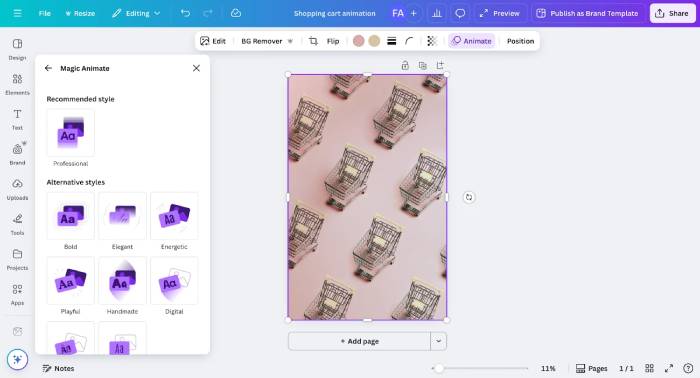Expand the Editing mode dropdown
Image resolution: width=700 pixels, height=378 pixels.
click(136, 13)
